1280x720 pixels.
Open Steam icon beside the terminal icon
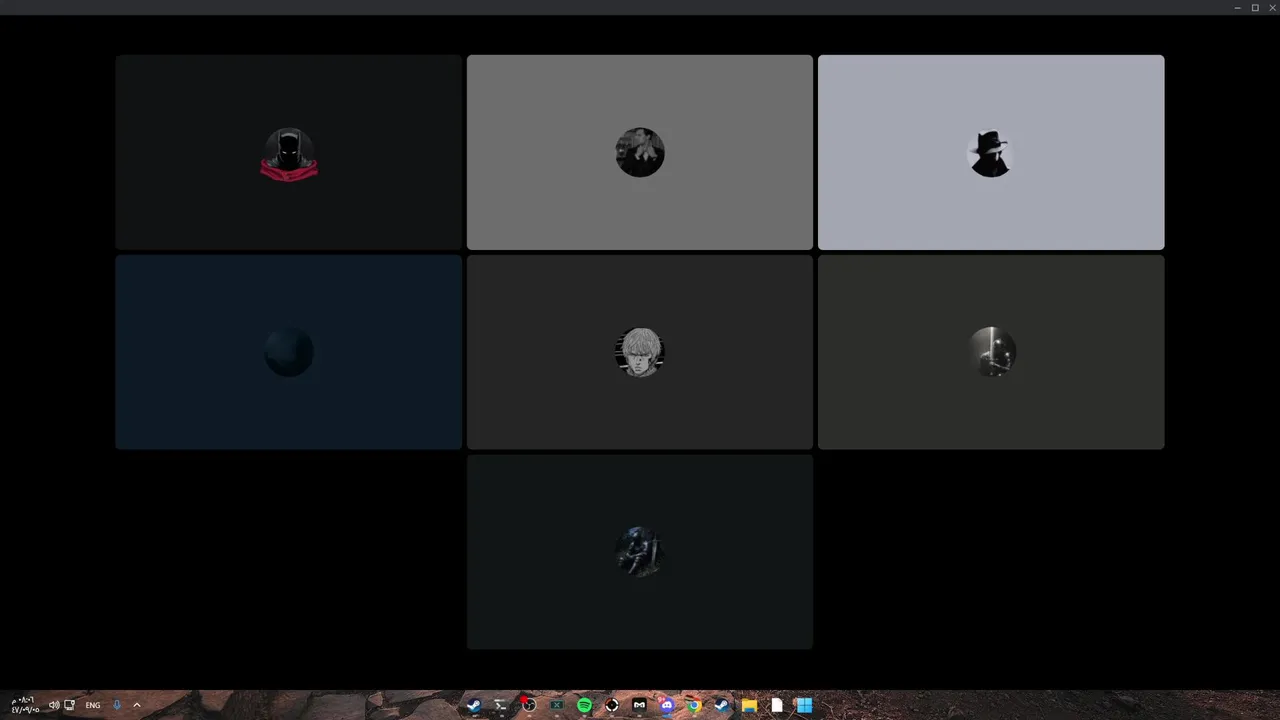474,705
